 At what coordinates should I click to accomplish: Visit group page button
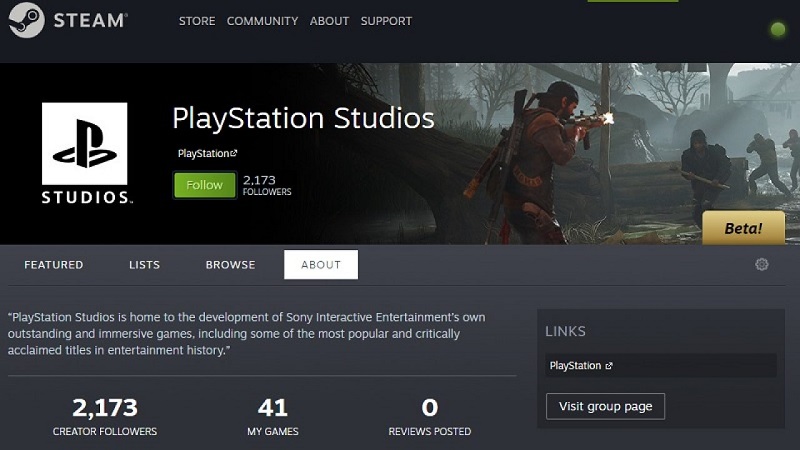[605, 406]
